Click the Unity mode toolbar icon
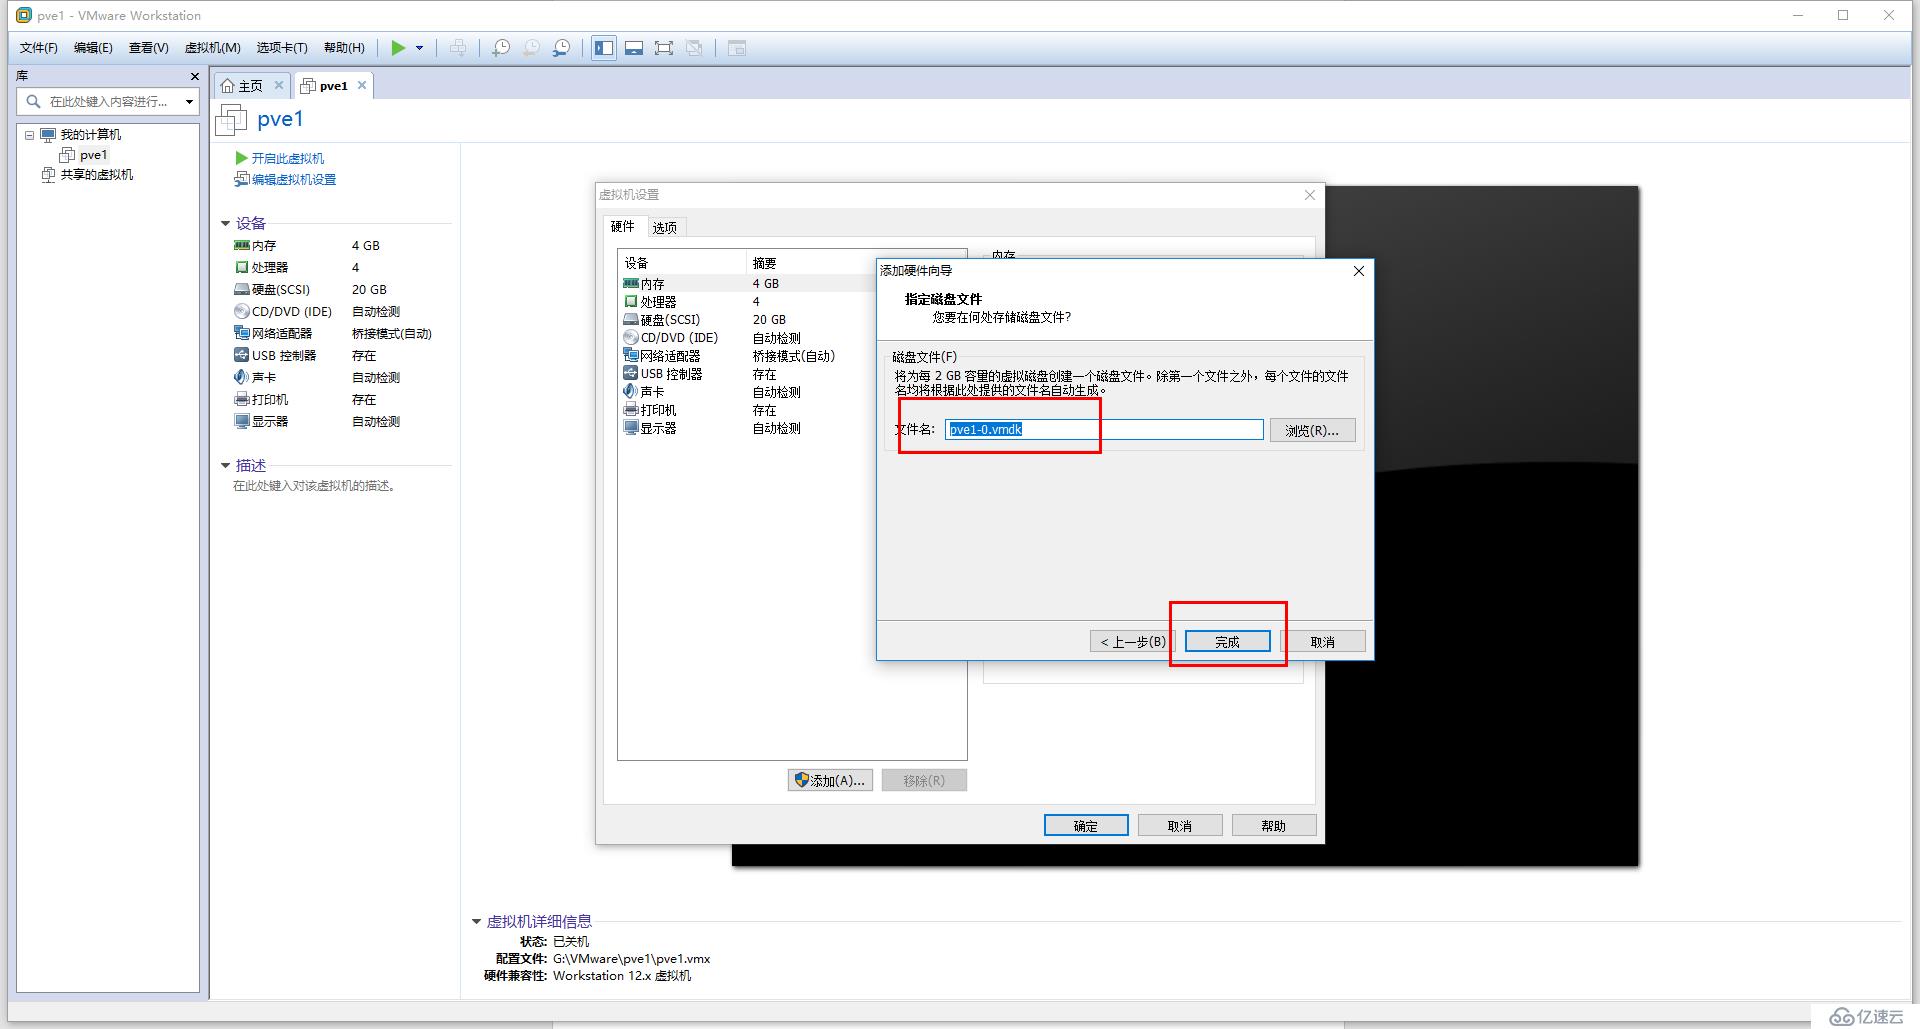The width and height of the screenshot is (1920, 1029). point(694,48)
